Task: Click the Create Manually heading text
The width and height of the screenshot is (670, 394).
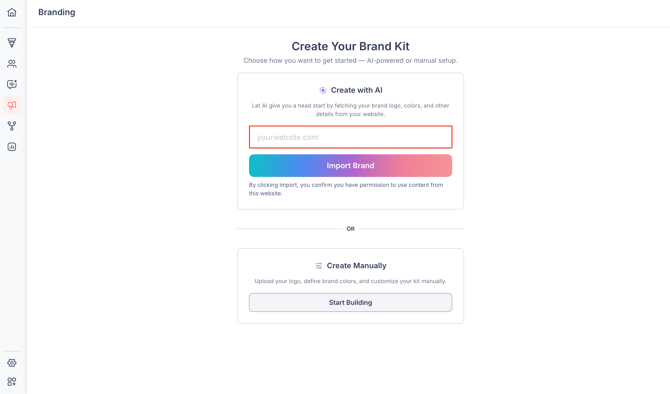Action: pos(356,266)
